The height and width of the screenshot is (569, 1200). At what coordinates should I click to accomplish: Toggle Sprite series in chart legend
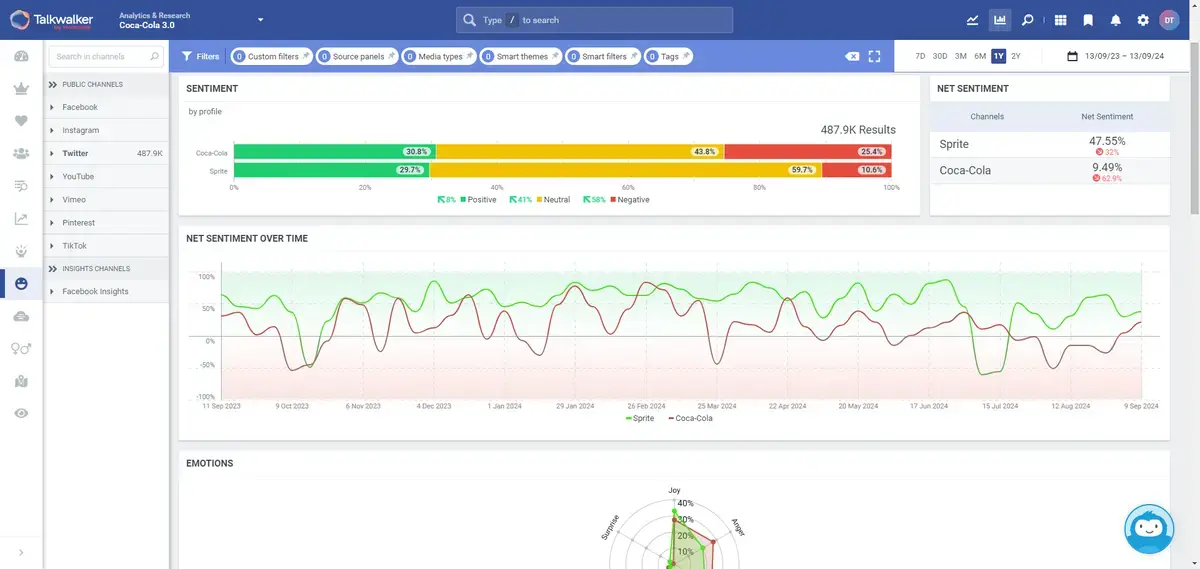click(x=639, y=419)
